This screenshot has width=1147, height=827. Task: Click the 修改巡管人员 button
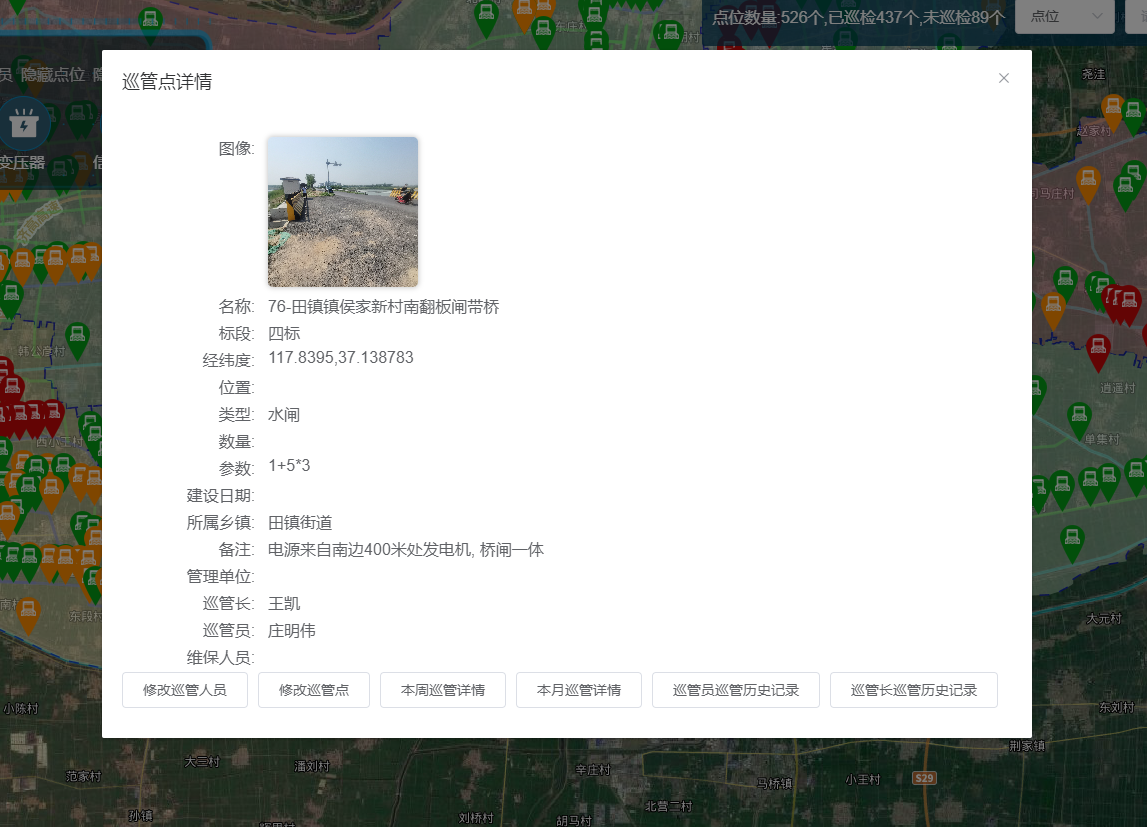click(x=185, y=690)
